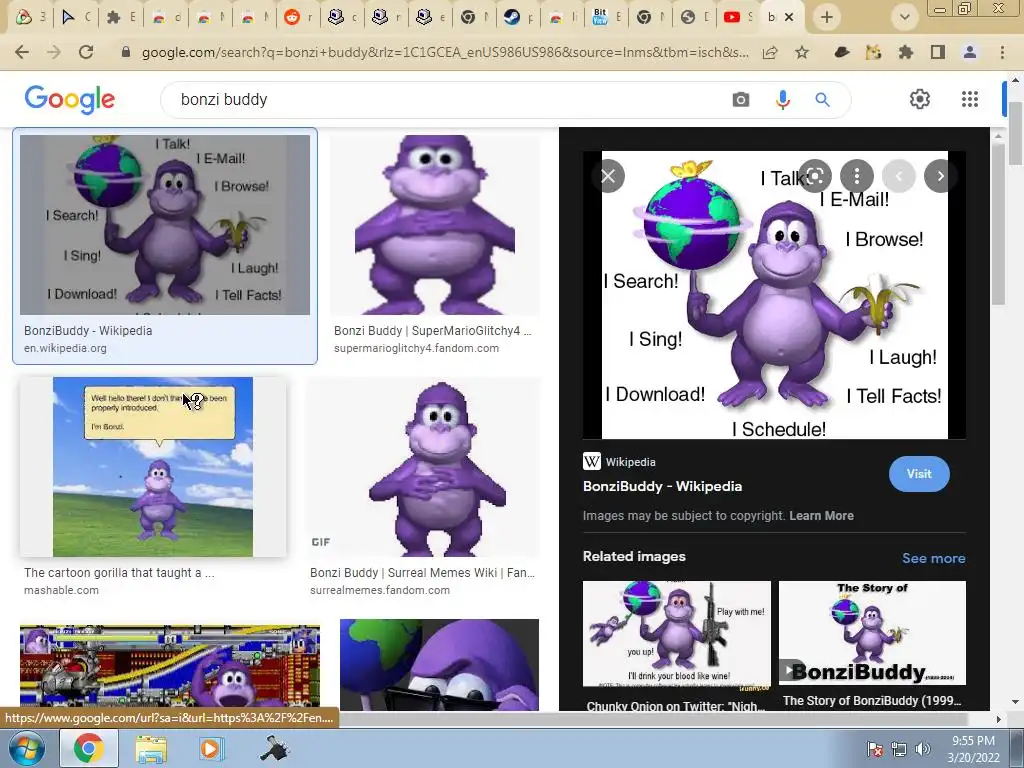The image size is (1024, 768).
Task: Open Google quick settings gear
Action: pyautogui.click(x=920, y=99)
